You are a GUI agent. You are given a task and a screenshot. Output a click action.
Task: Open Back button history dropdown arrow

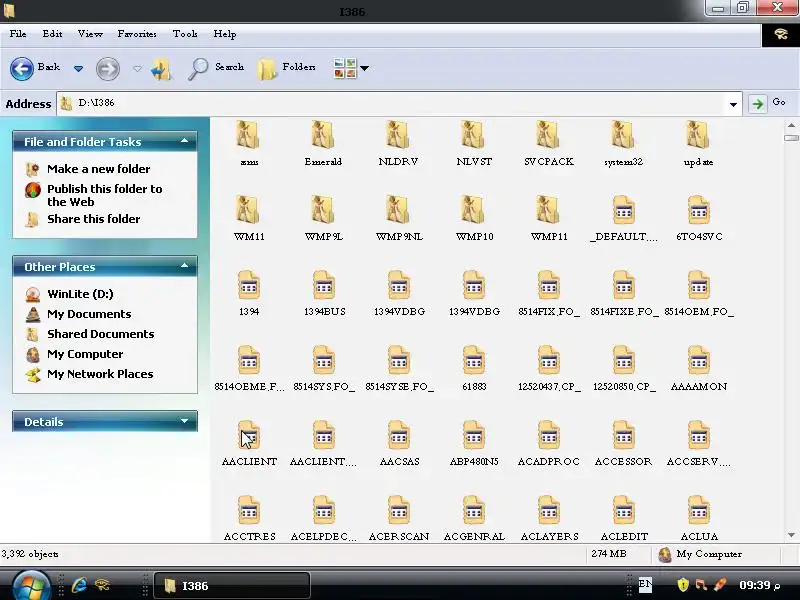coord(78,68)
